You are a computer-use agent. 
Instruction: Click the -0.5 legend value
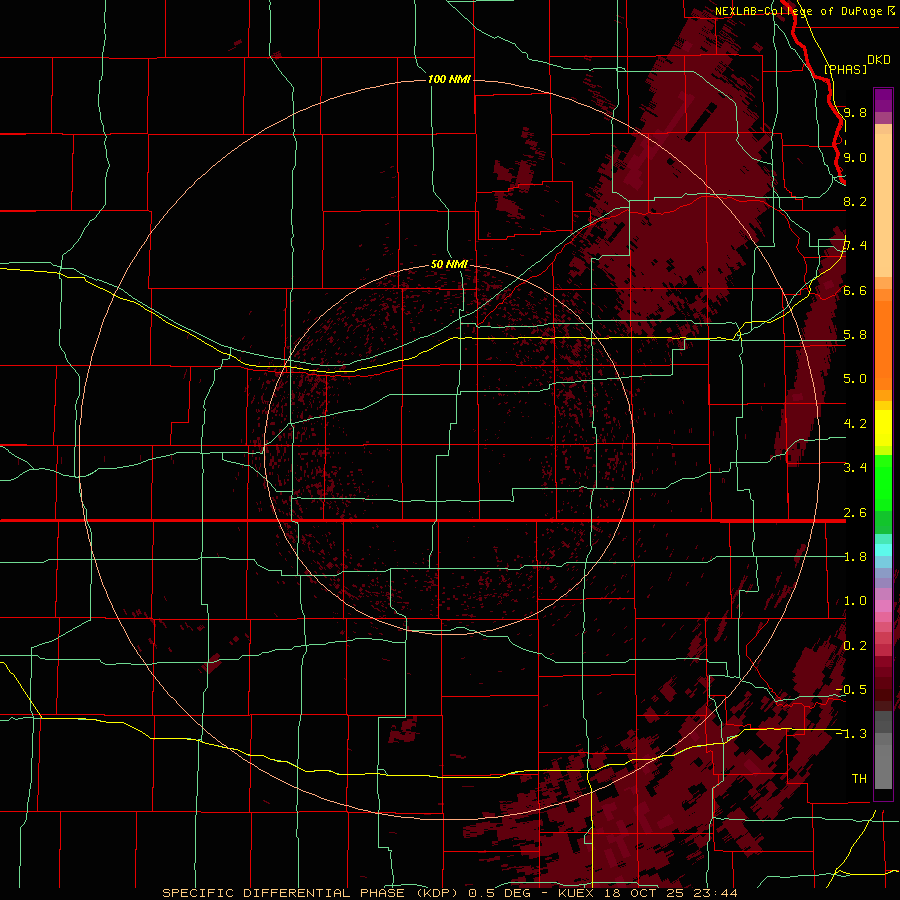pyautogui.click(x=851, y=690)
